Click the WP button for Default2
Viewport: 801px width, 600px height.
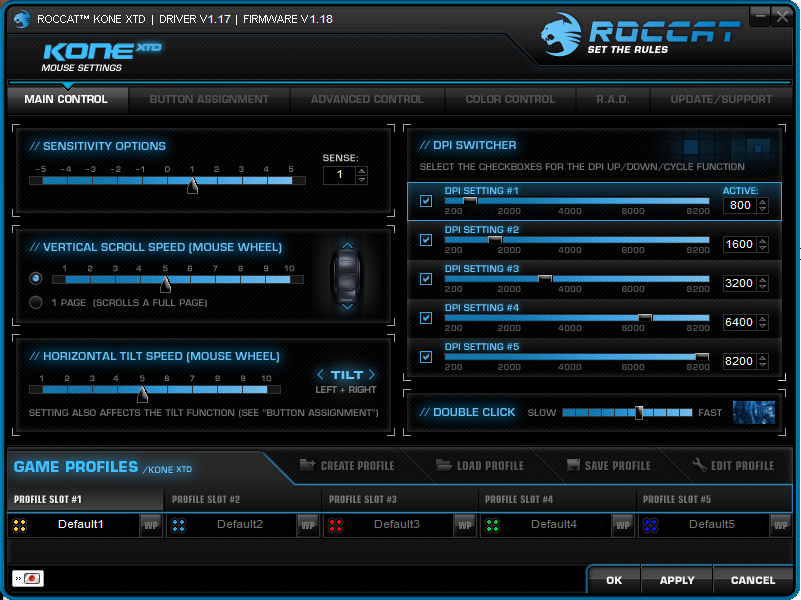coord(308,525)
